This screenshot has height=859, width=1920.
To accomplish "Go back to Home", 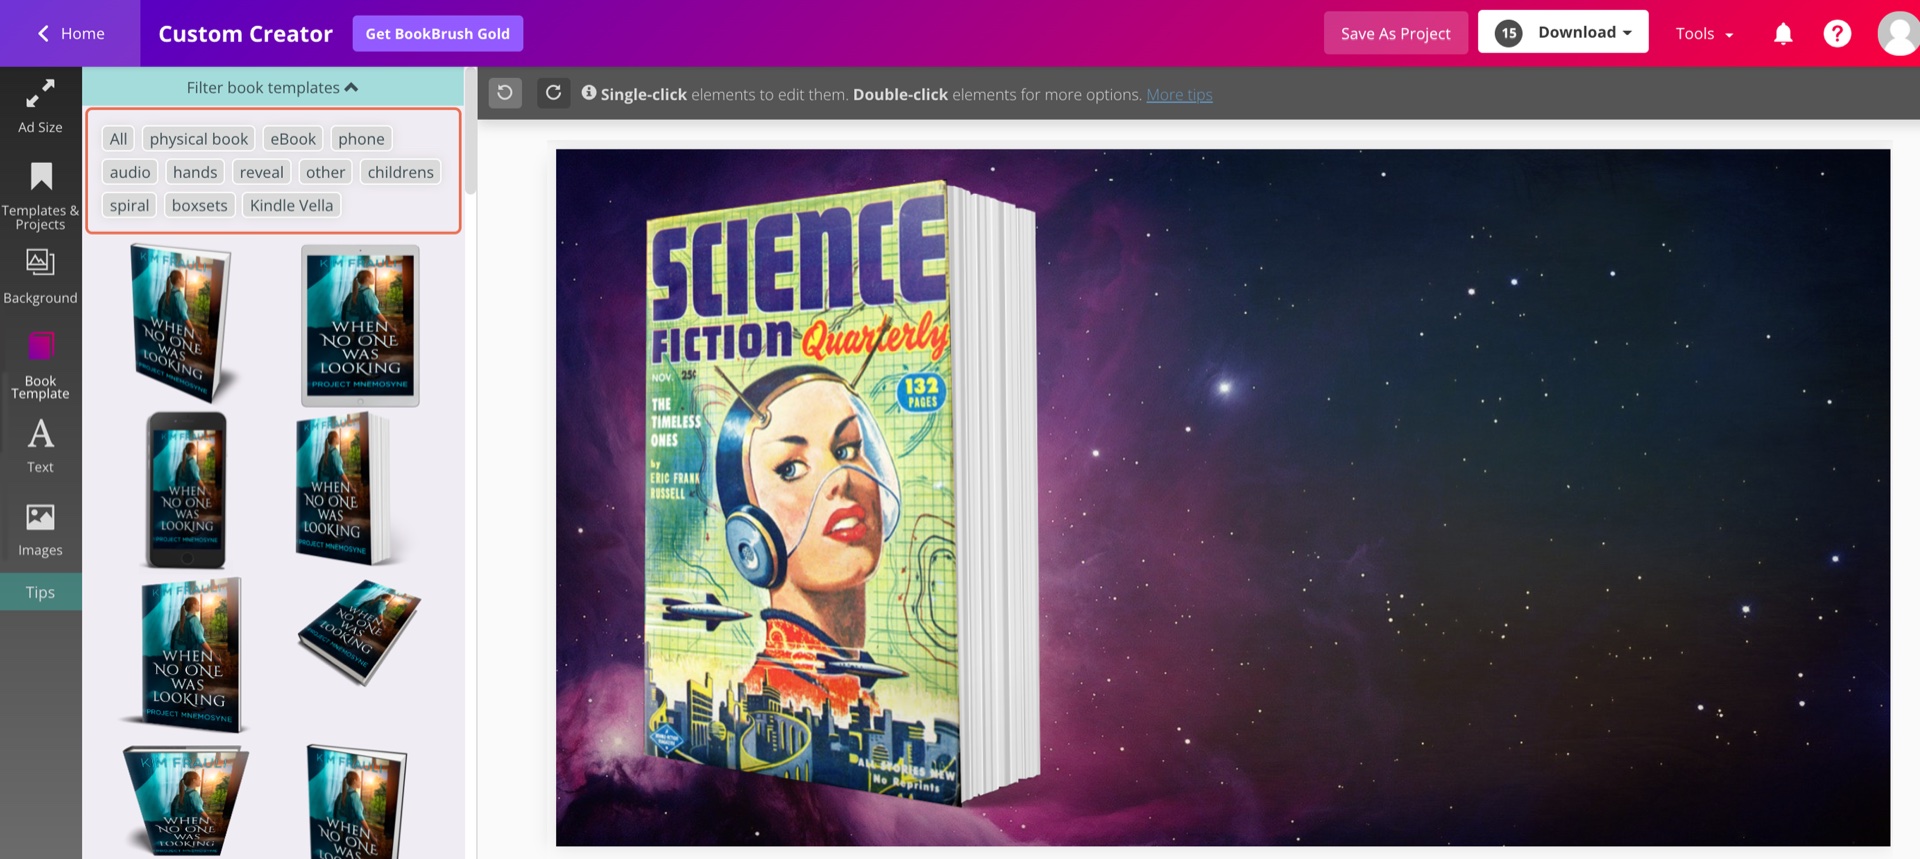I will pyautogui.click(x=70, y=33).
